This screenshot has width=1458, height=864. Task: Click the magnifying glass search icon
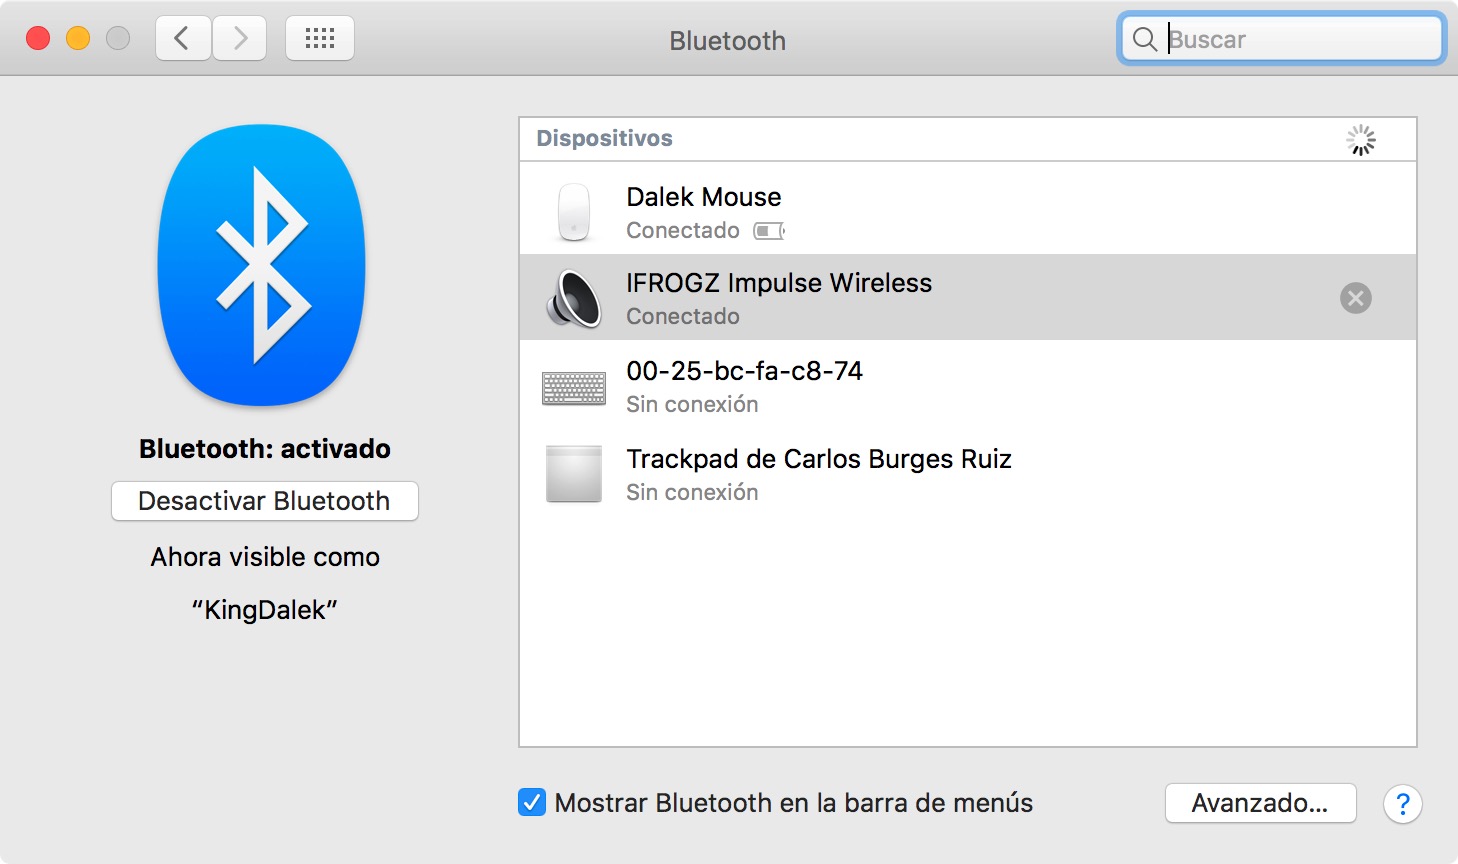coord(1145,40)
